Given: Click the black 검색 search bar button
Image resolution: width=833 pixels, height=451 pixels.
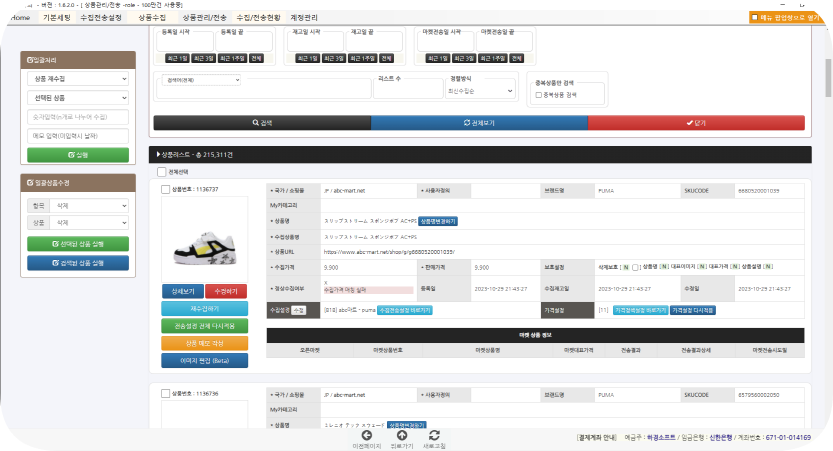Looking at the screenshot, I should click(261, 123).
